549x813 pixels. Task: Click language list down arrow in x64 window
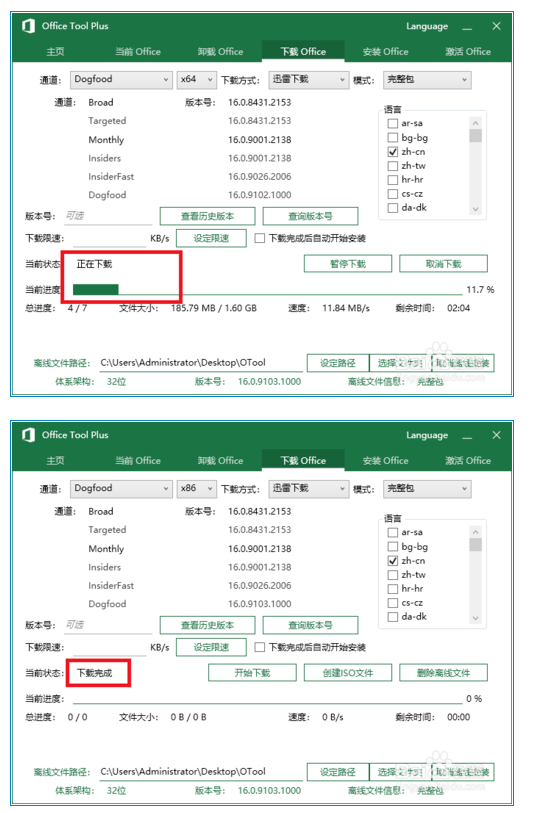click(x=475, y=209)
